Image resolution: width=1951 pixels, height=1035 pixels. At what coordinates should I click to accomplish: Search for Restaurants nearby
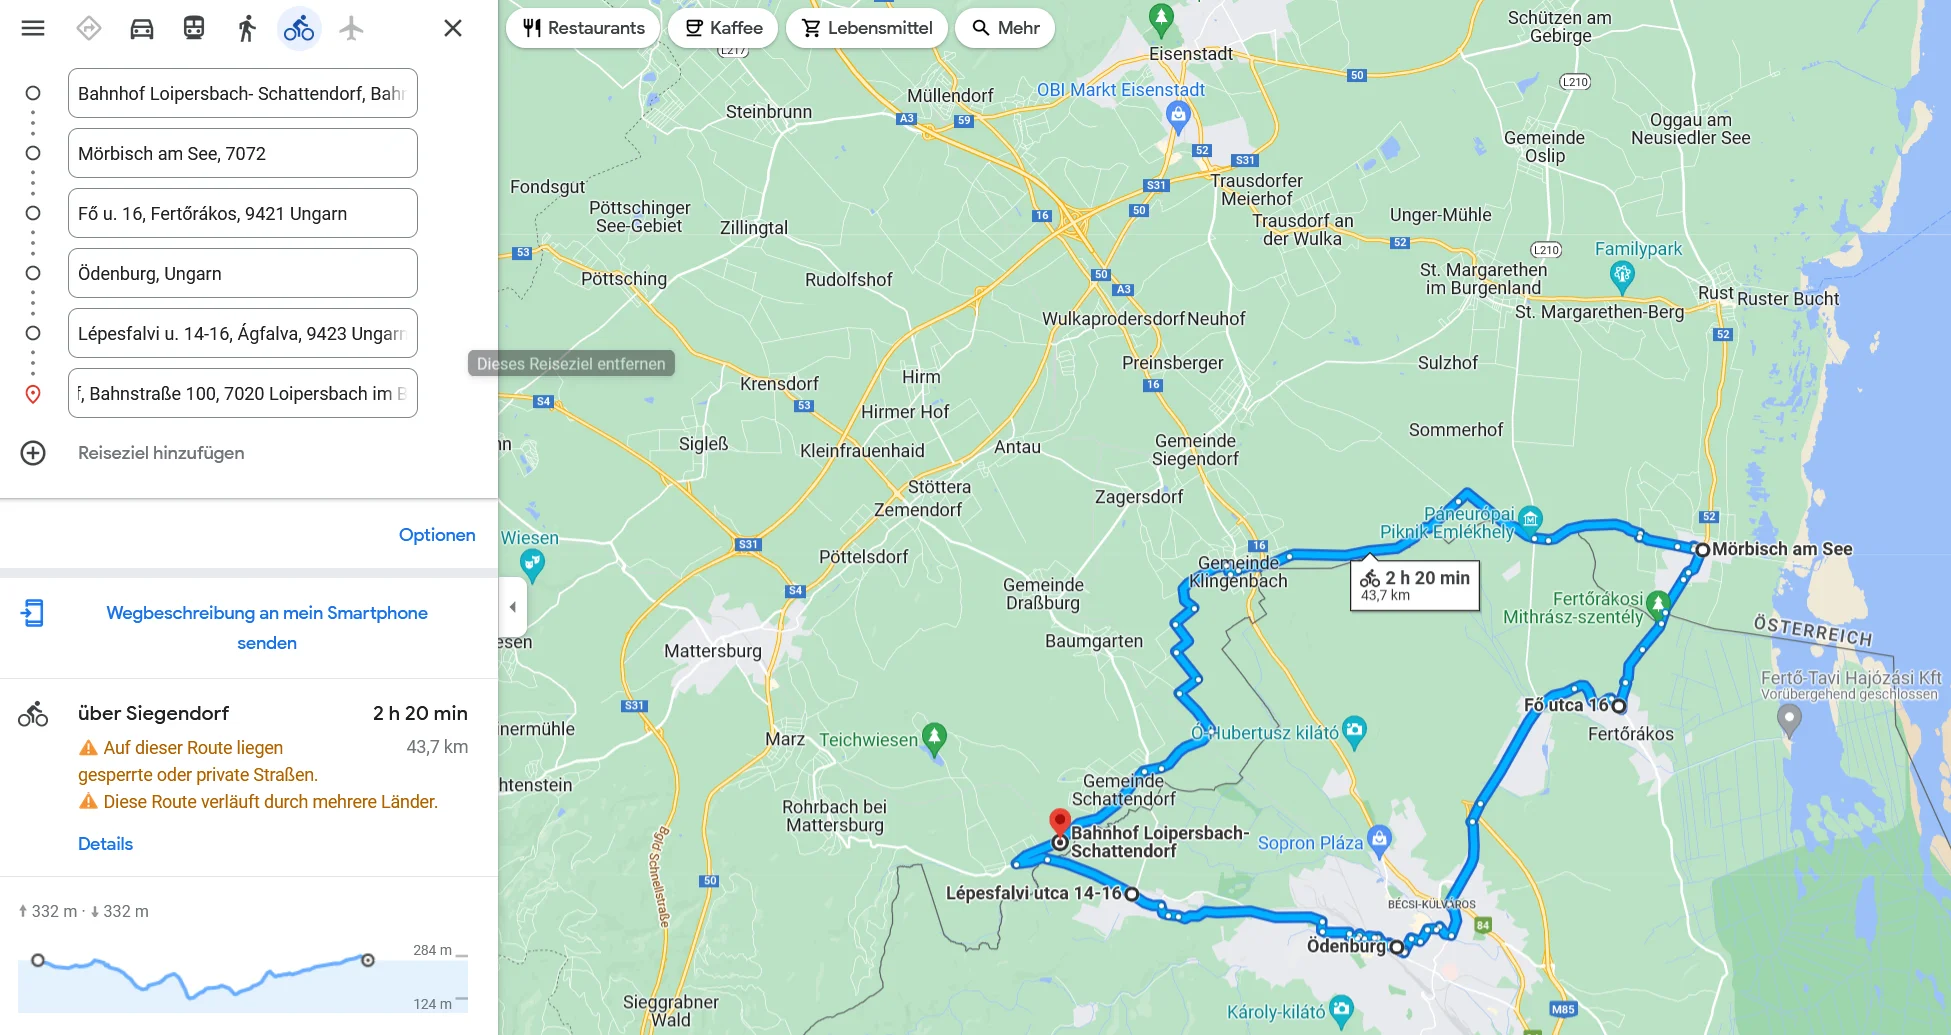(583, 28)
